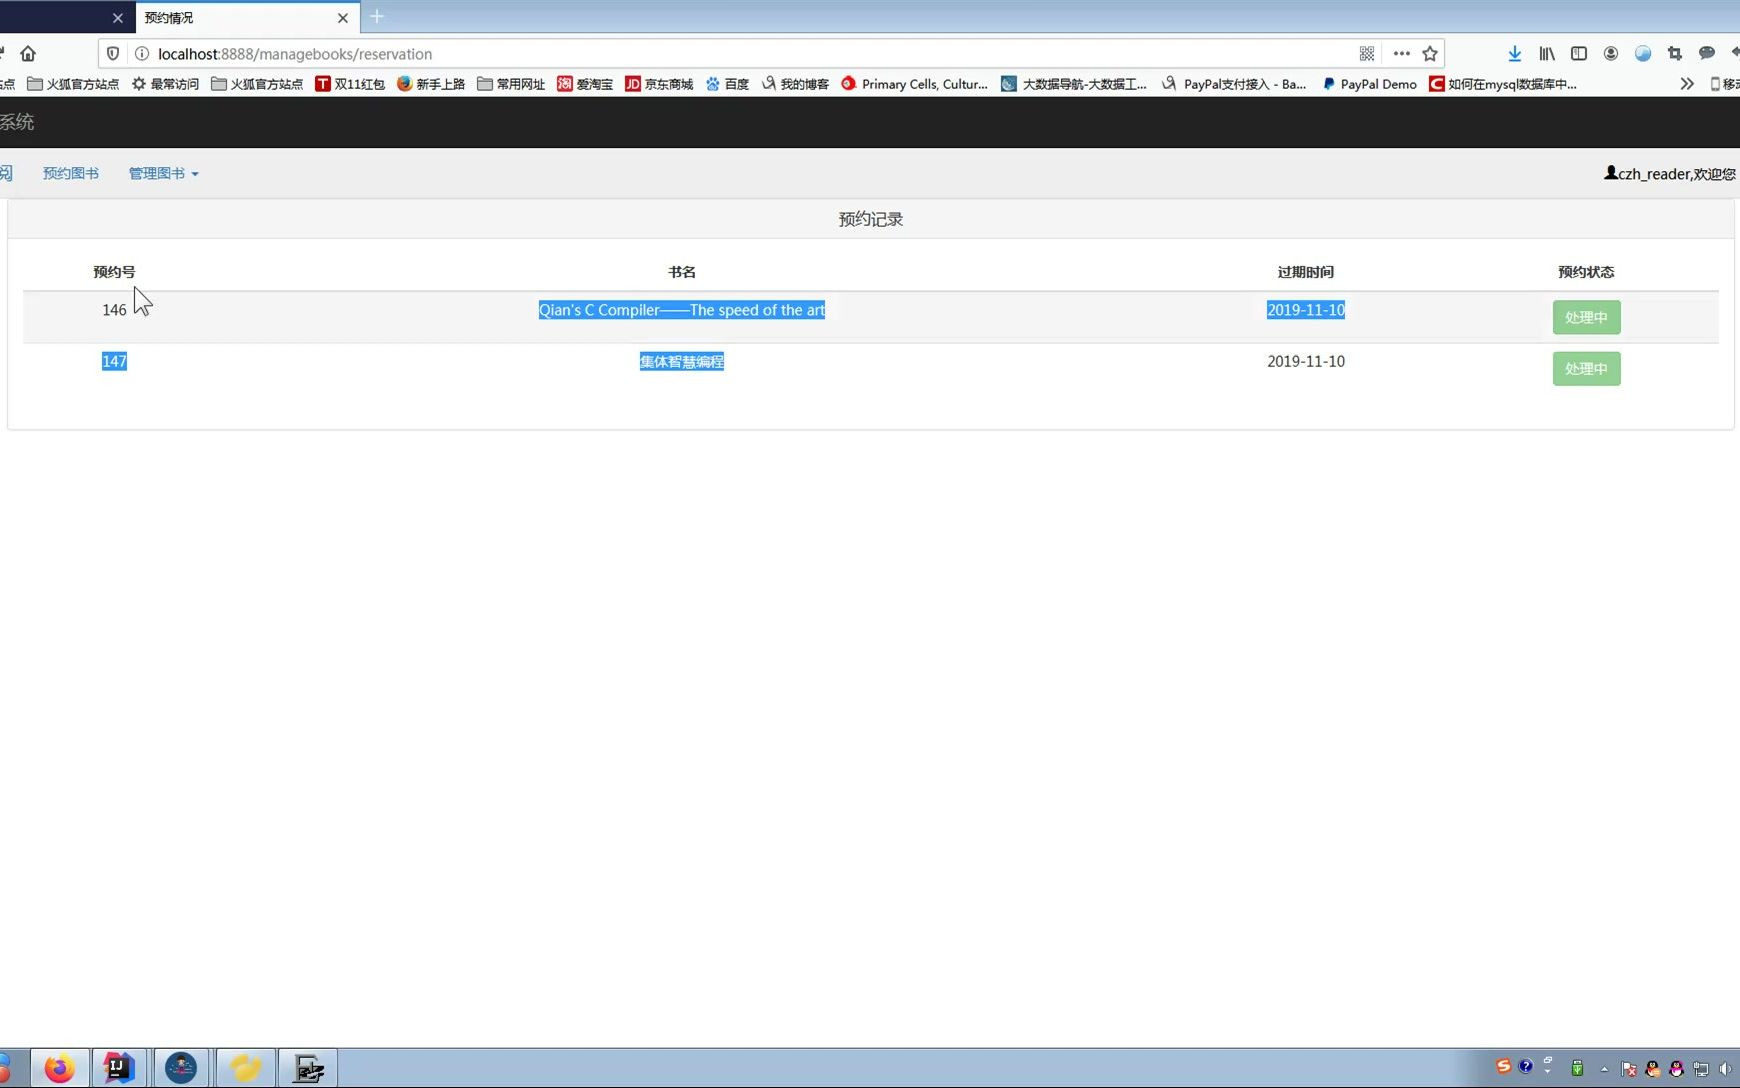
Task: Toggle the sidebar view in Firefox
Action: point(1579,53)
